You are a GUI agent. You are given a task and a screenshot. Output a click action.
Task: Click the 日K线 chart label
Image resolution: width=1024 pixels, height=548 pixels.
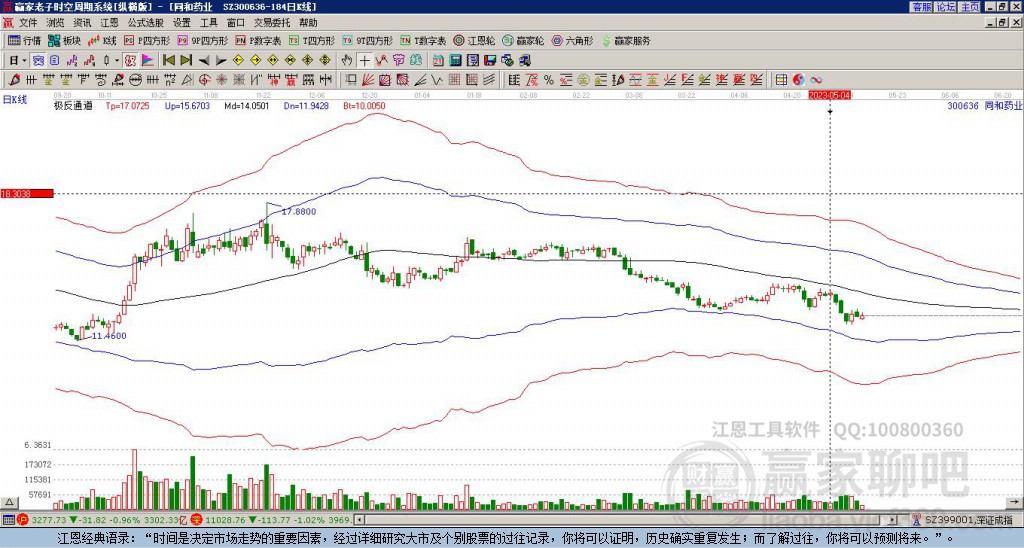(14, 99)
